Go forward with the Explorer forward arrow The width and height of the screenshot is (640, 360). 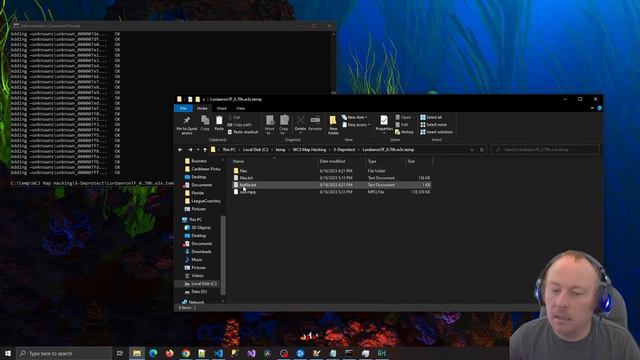coord(190,150)
